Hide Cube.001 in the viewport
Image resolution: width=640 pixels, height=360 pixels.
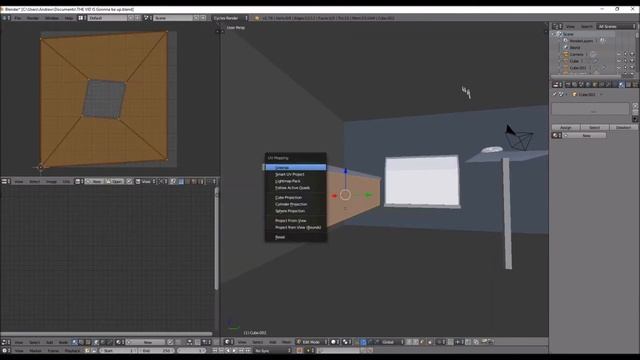click(x=619, y=68)
